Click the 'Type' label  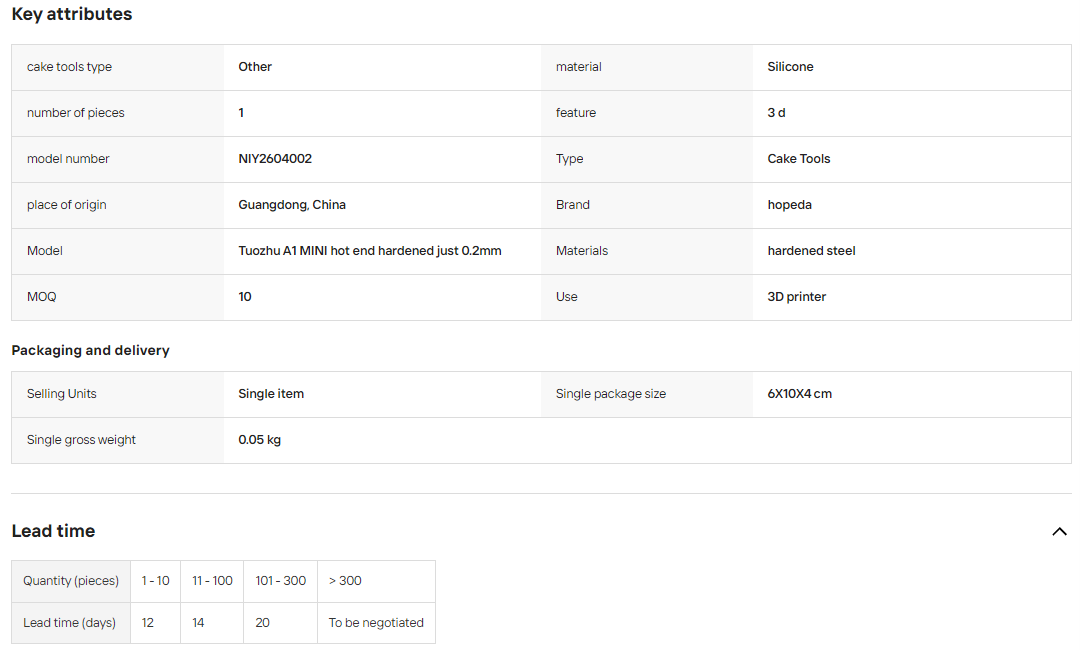coord(570,159)
